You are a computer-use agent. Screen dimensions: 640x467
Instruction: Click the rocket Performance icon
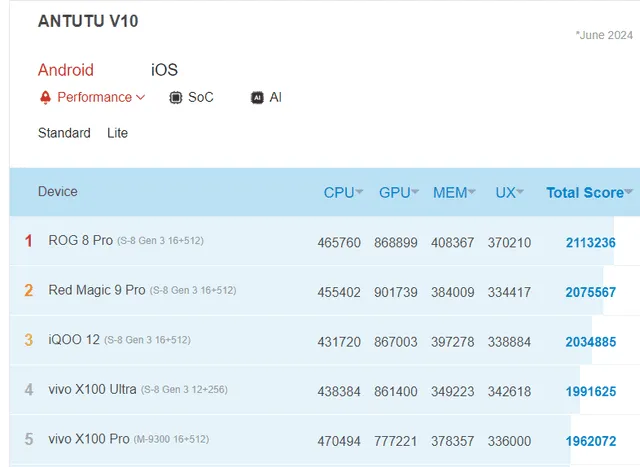click(45, 98)
